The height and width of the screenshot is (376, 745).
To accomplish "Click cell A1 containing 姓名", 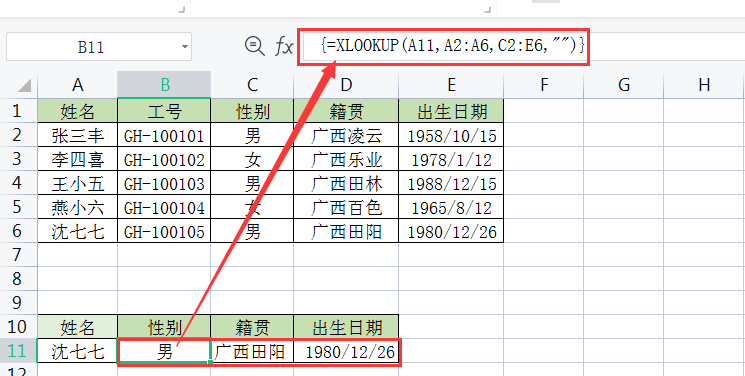I will point(77,111).
